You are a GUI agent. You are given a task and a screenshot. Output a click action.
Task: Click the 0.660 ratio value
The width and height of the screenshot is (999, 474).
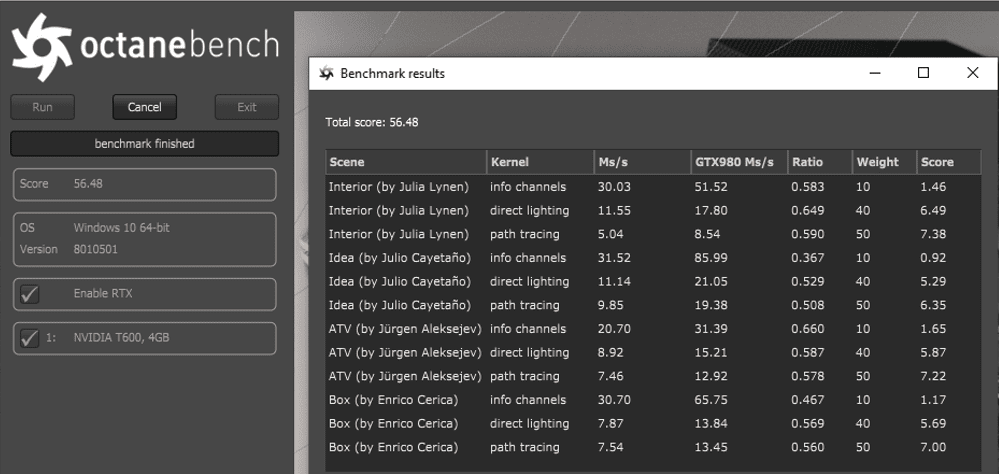pos(808,329)
